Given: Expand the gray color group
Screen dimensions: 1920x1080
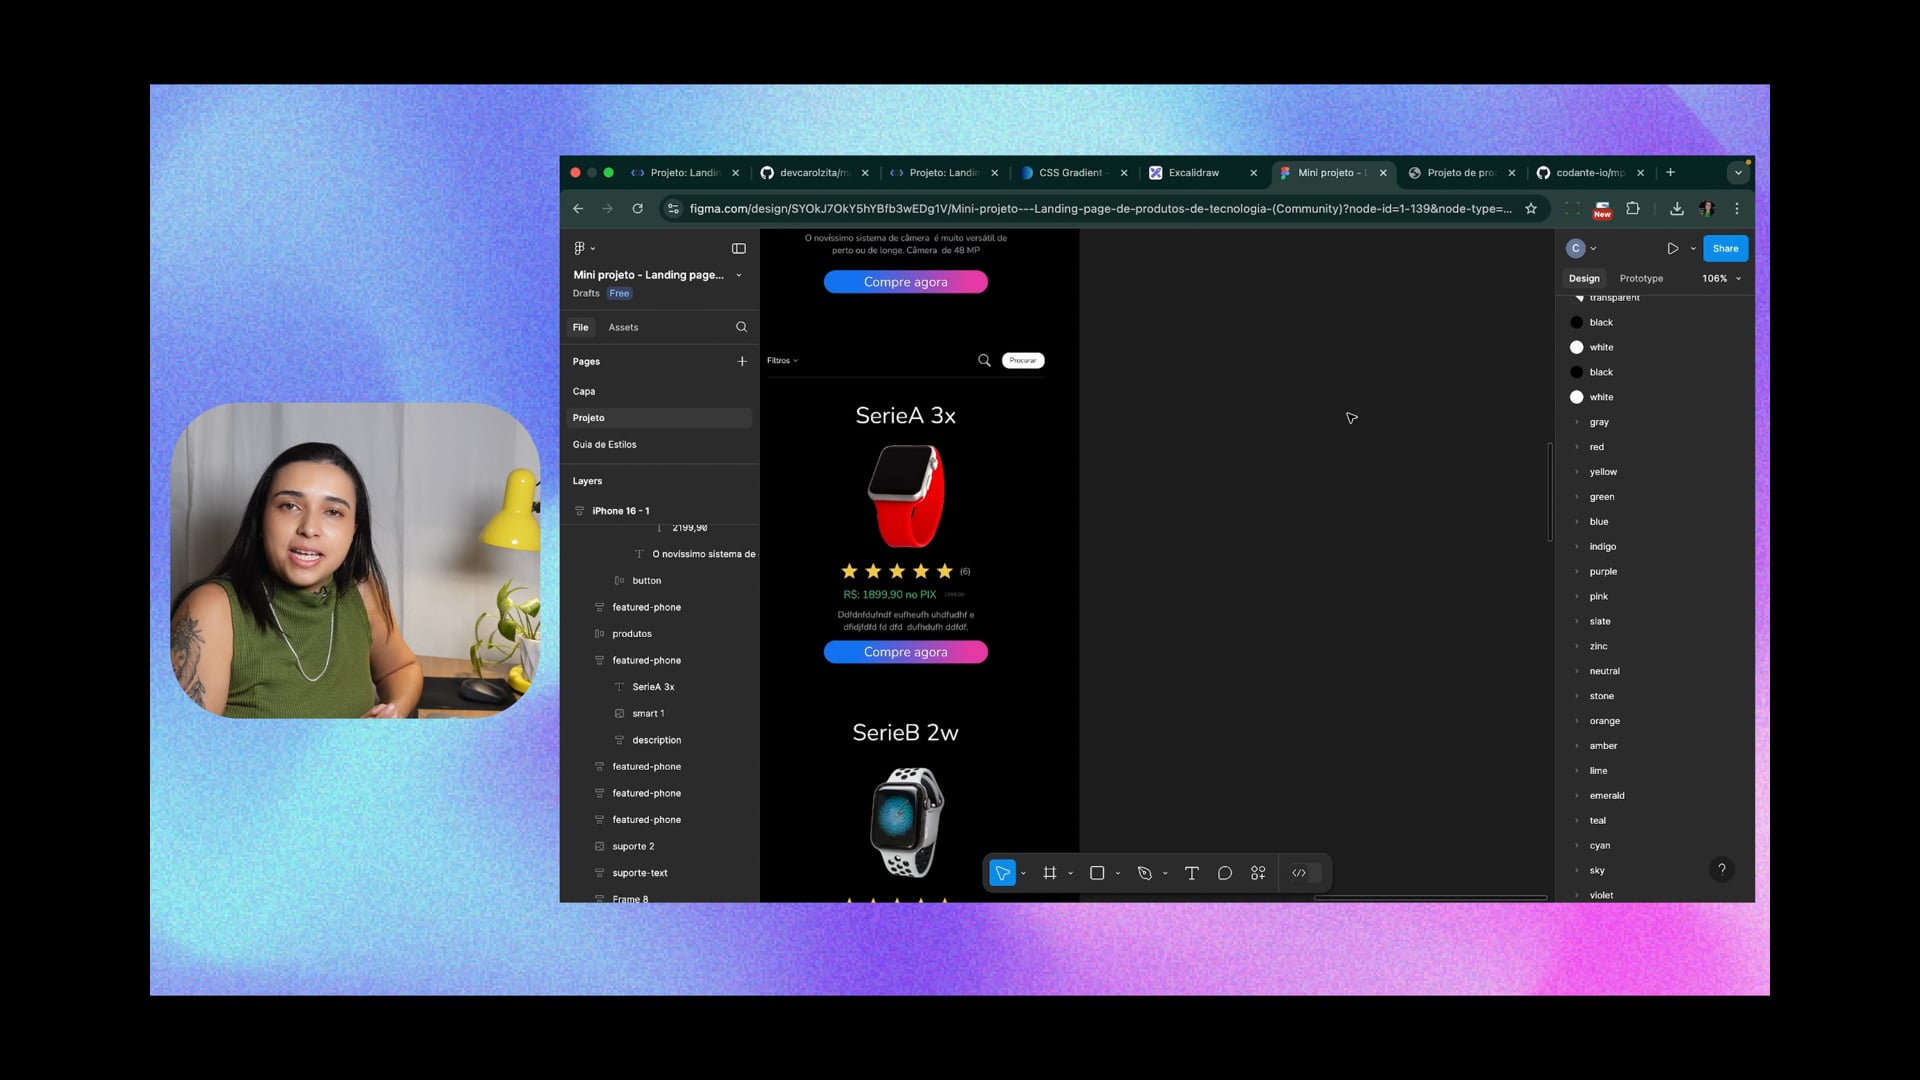Looking at the screenshot, I should (x=1577, y=422).
